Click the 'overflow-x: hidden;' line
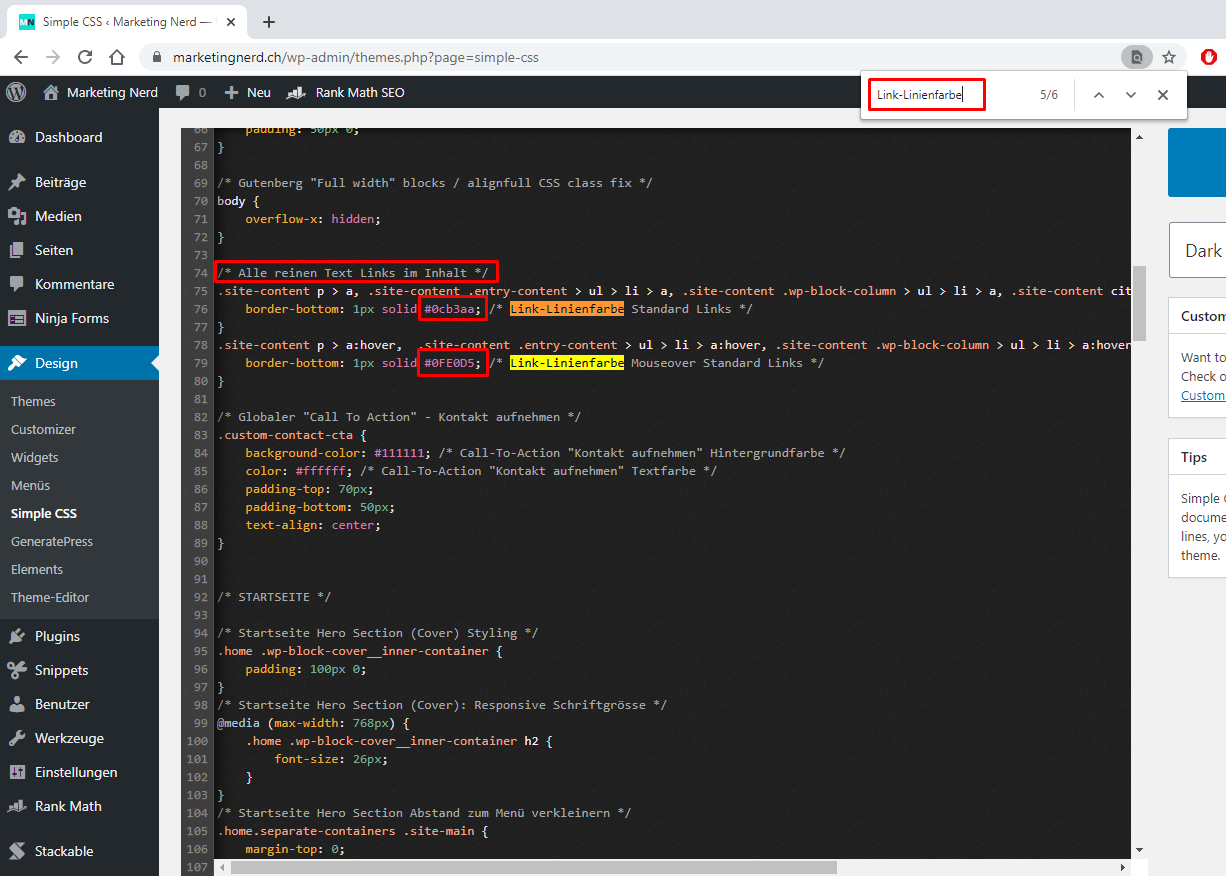Screen dimensions: 1226x876 coord(313,219)
